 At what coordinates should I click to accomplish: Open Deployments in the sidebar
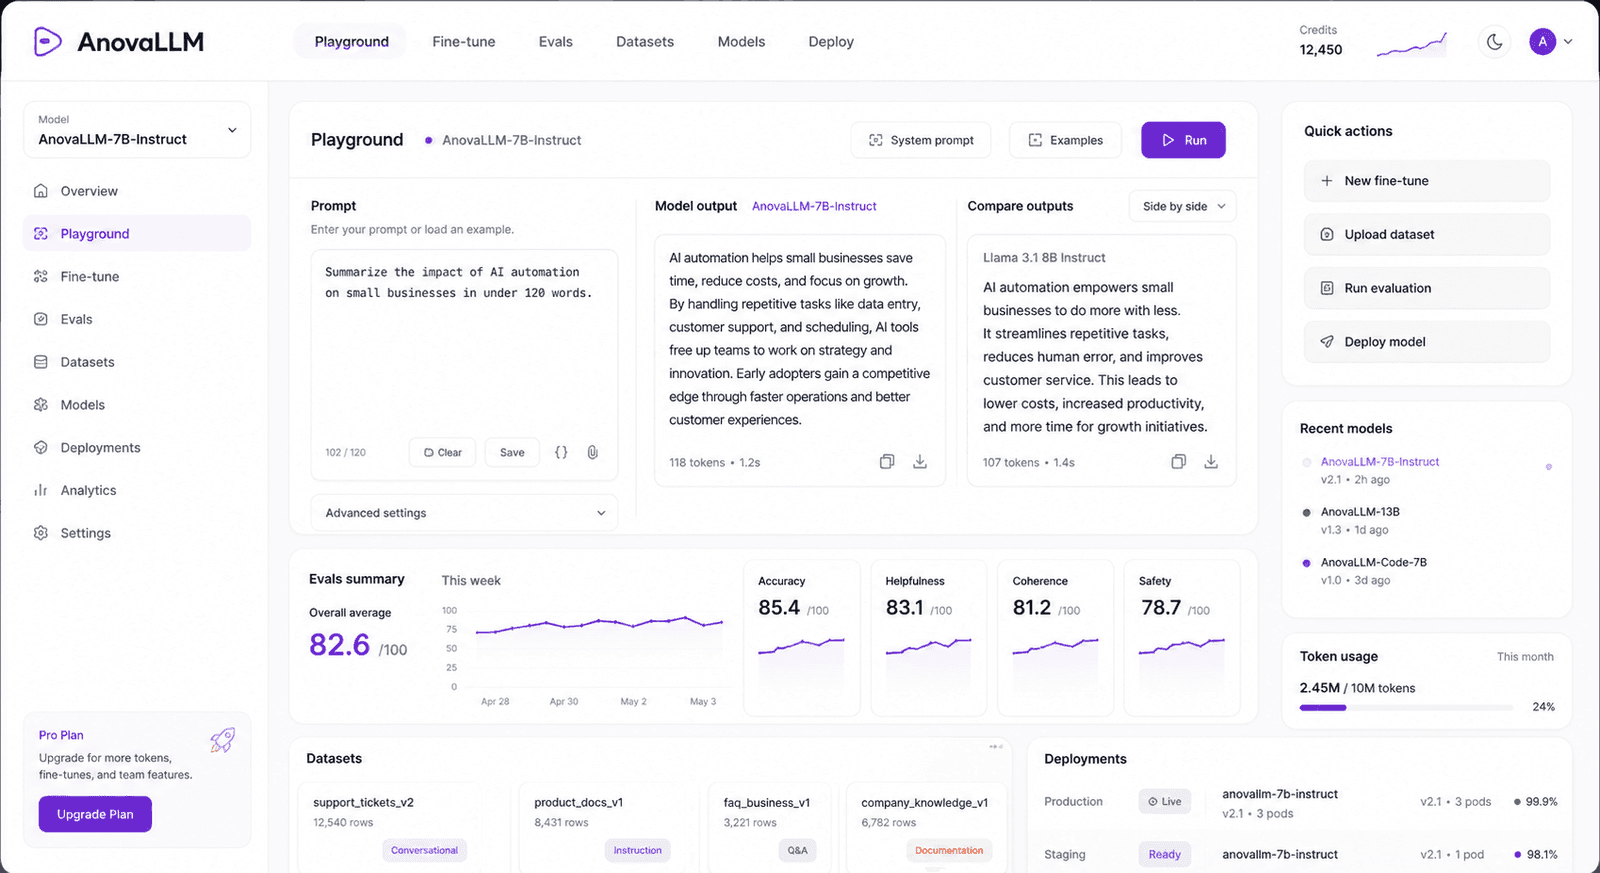coord(137,448)
